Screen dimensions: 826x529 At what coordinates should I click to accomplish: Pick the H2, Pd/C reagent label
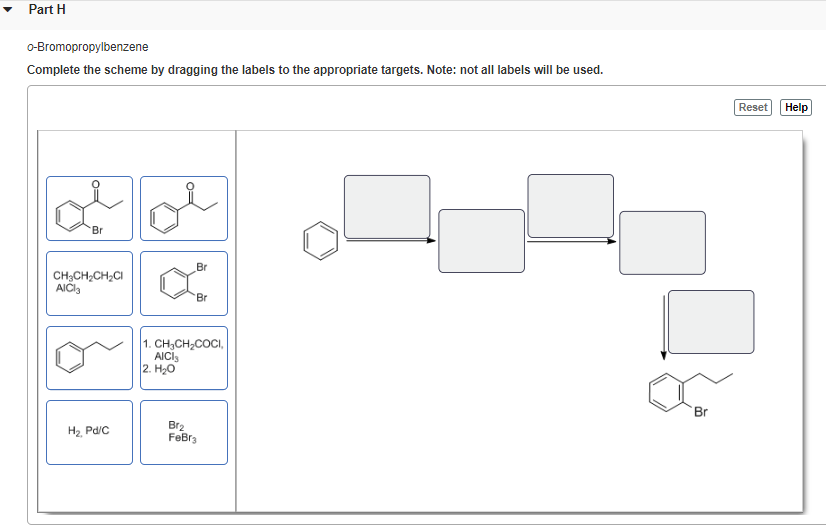coord(90,433)
